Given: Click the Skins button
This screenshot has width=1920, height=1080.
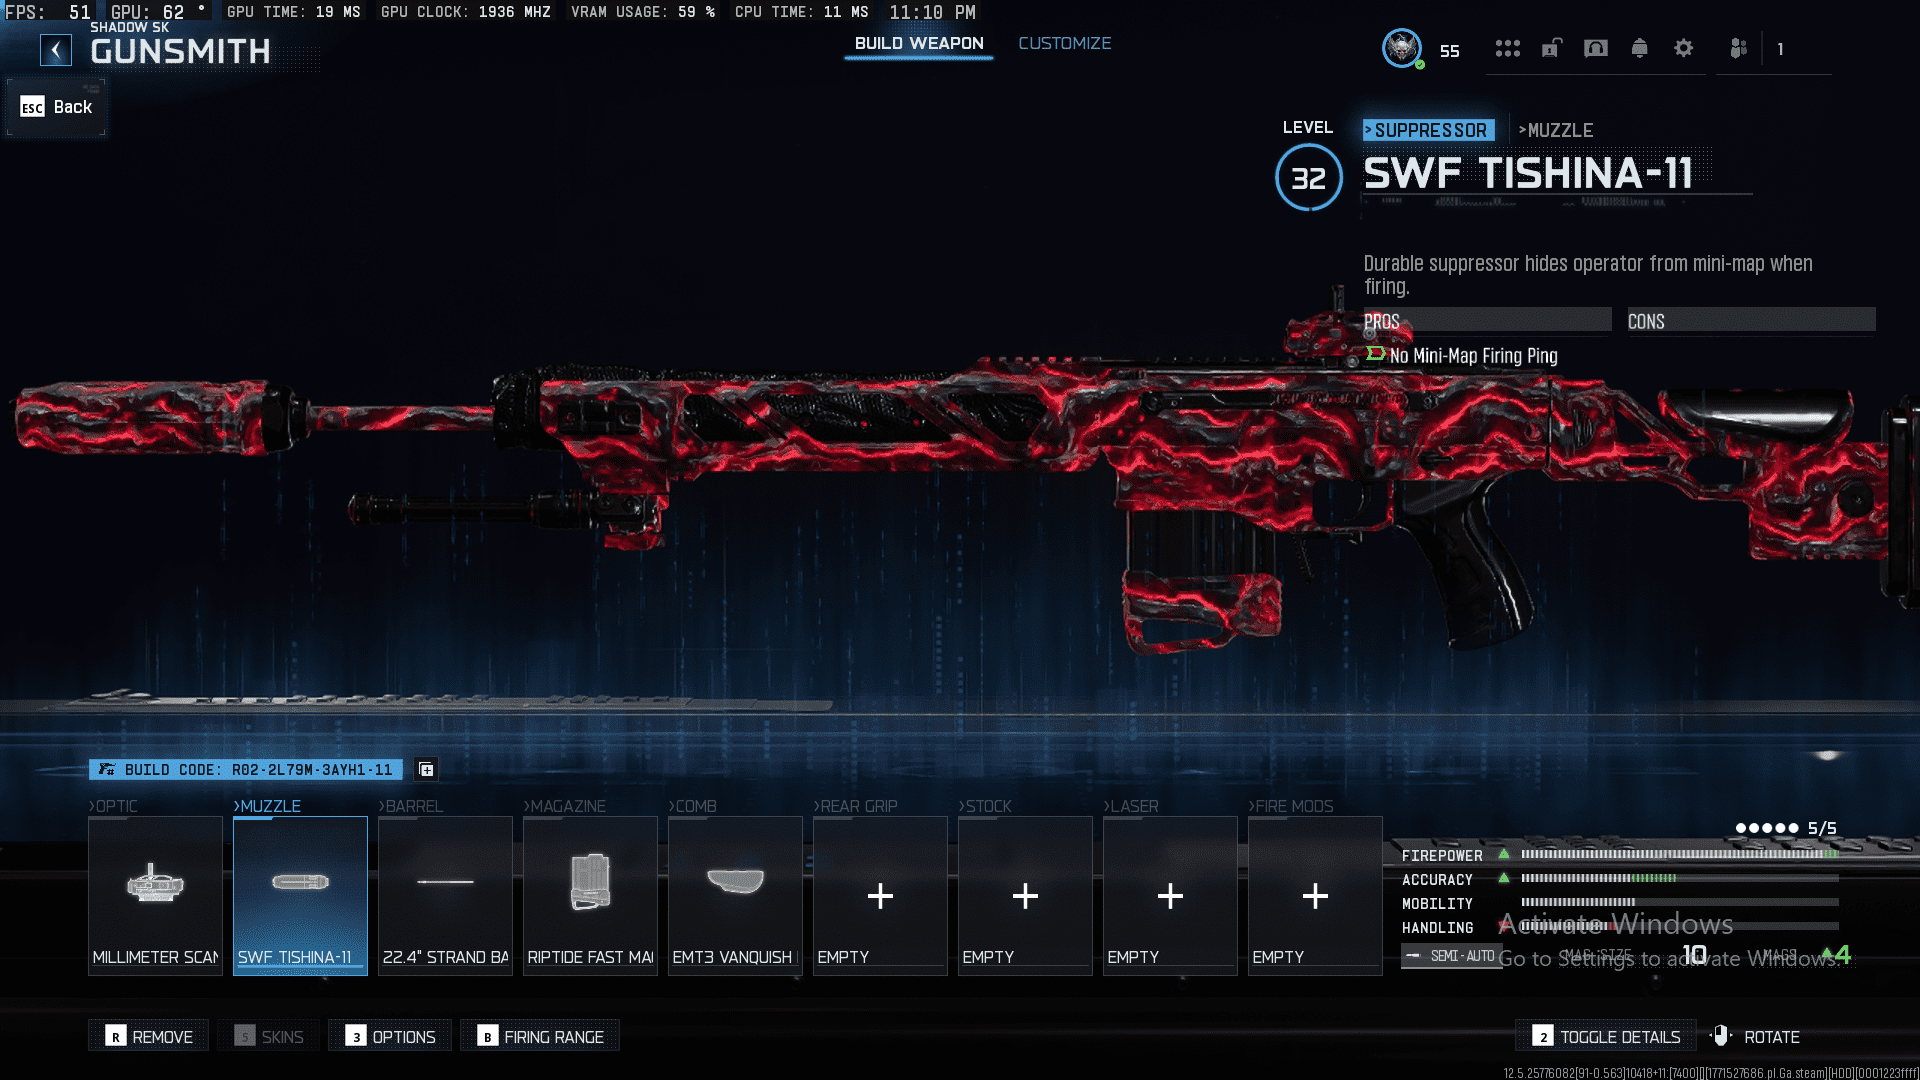Looking at the screenshot, I should (x=269, y=1036).
